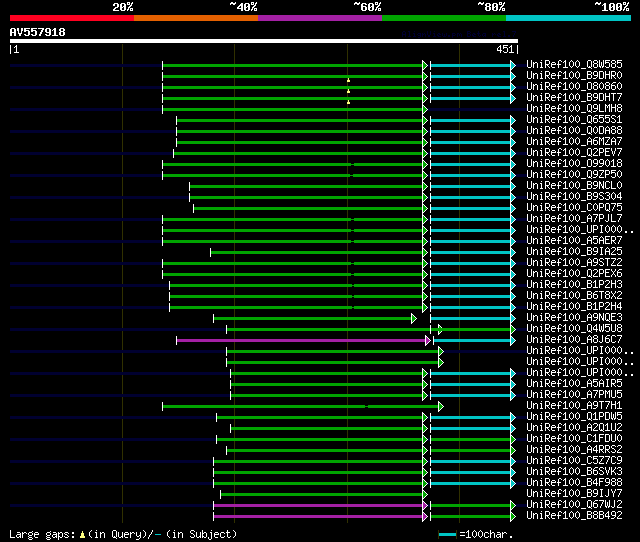Image resolution: width=640 pixels, height=542 pixels.
Task: Click the purple alignment bar in A8J6C7 row
Action: pos(303,340)
